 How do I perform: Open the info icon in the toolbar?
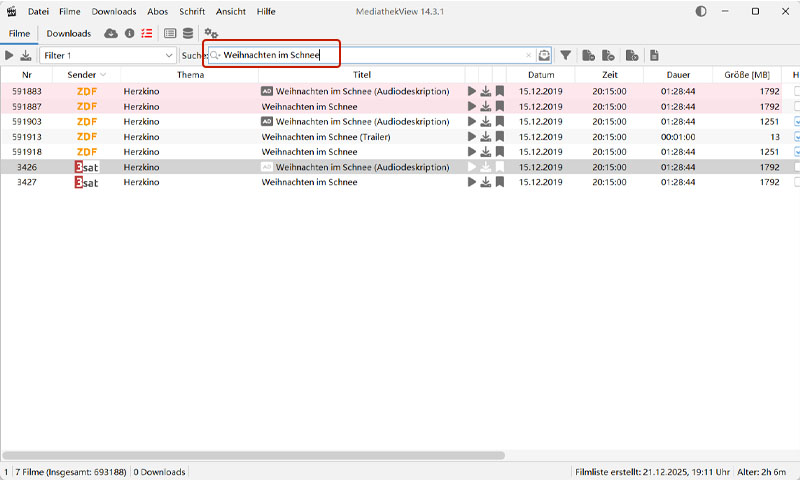click(129, 33)
